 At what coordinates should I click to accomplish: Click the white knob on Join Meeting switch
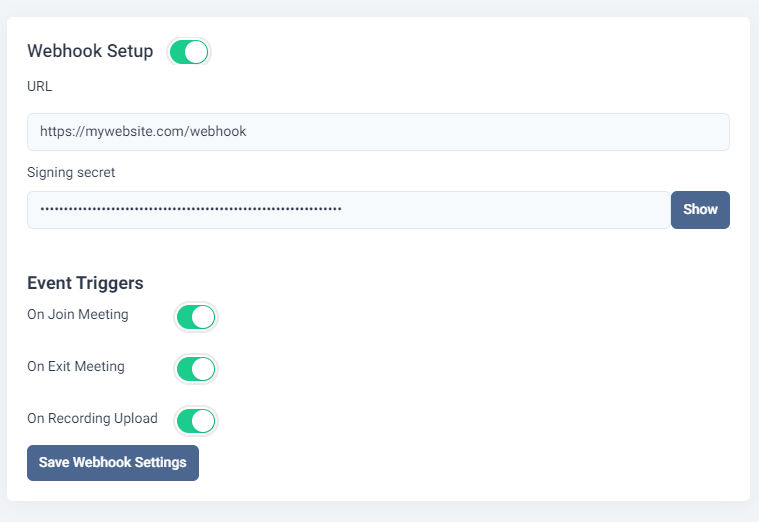(204, 317)
